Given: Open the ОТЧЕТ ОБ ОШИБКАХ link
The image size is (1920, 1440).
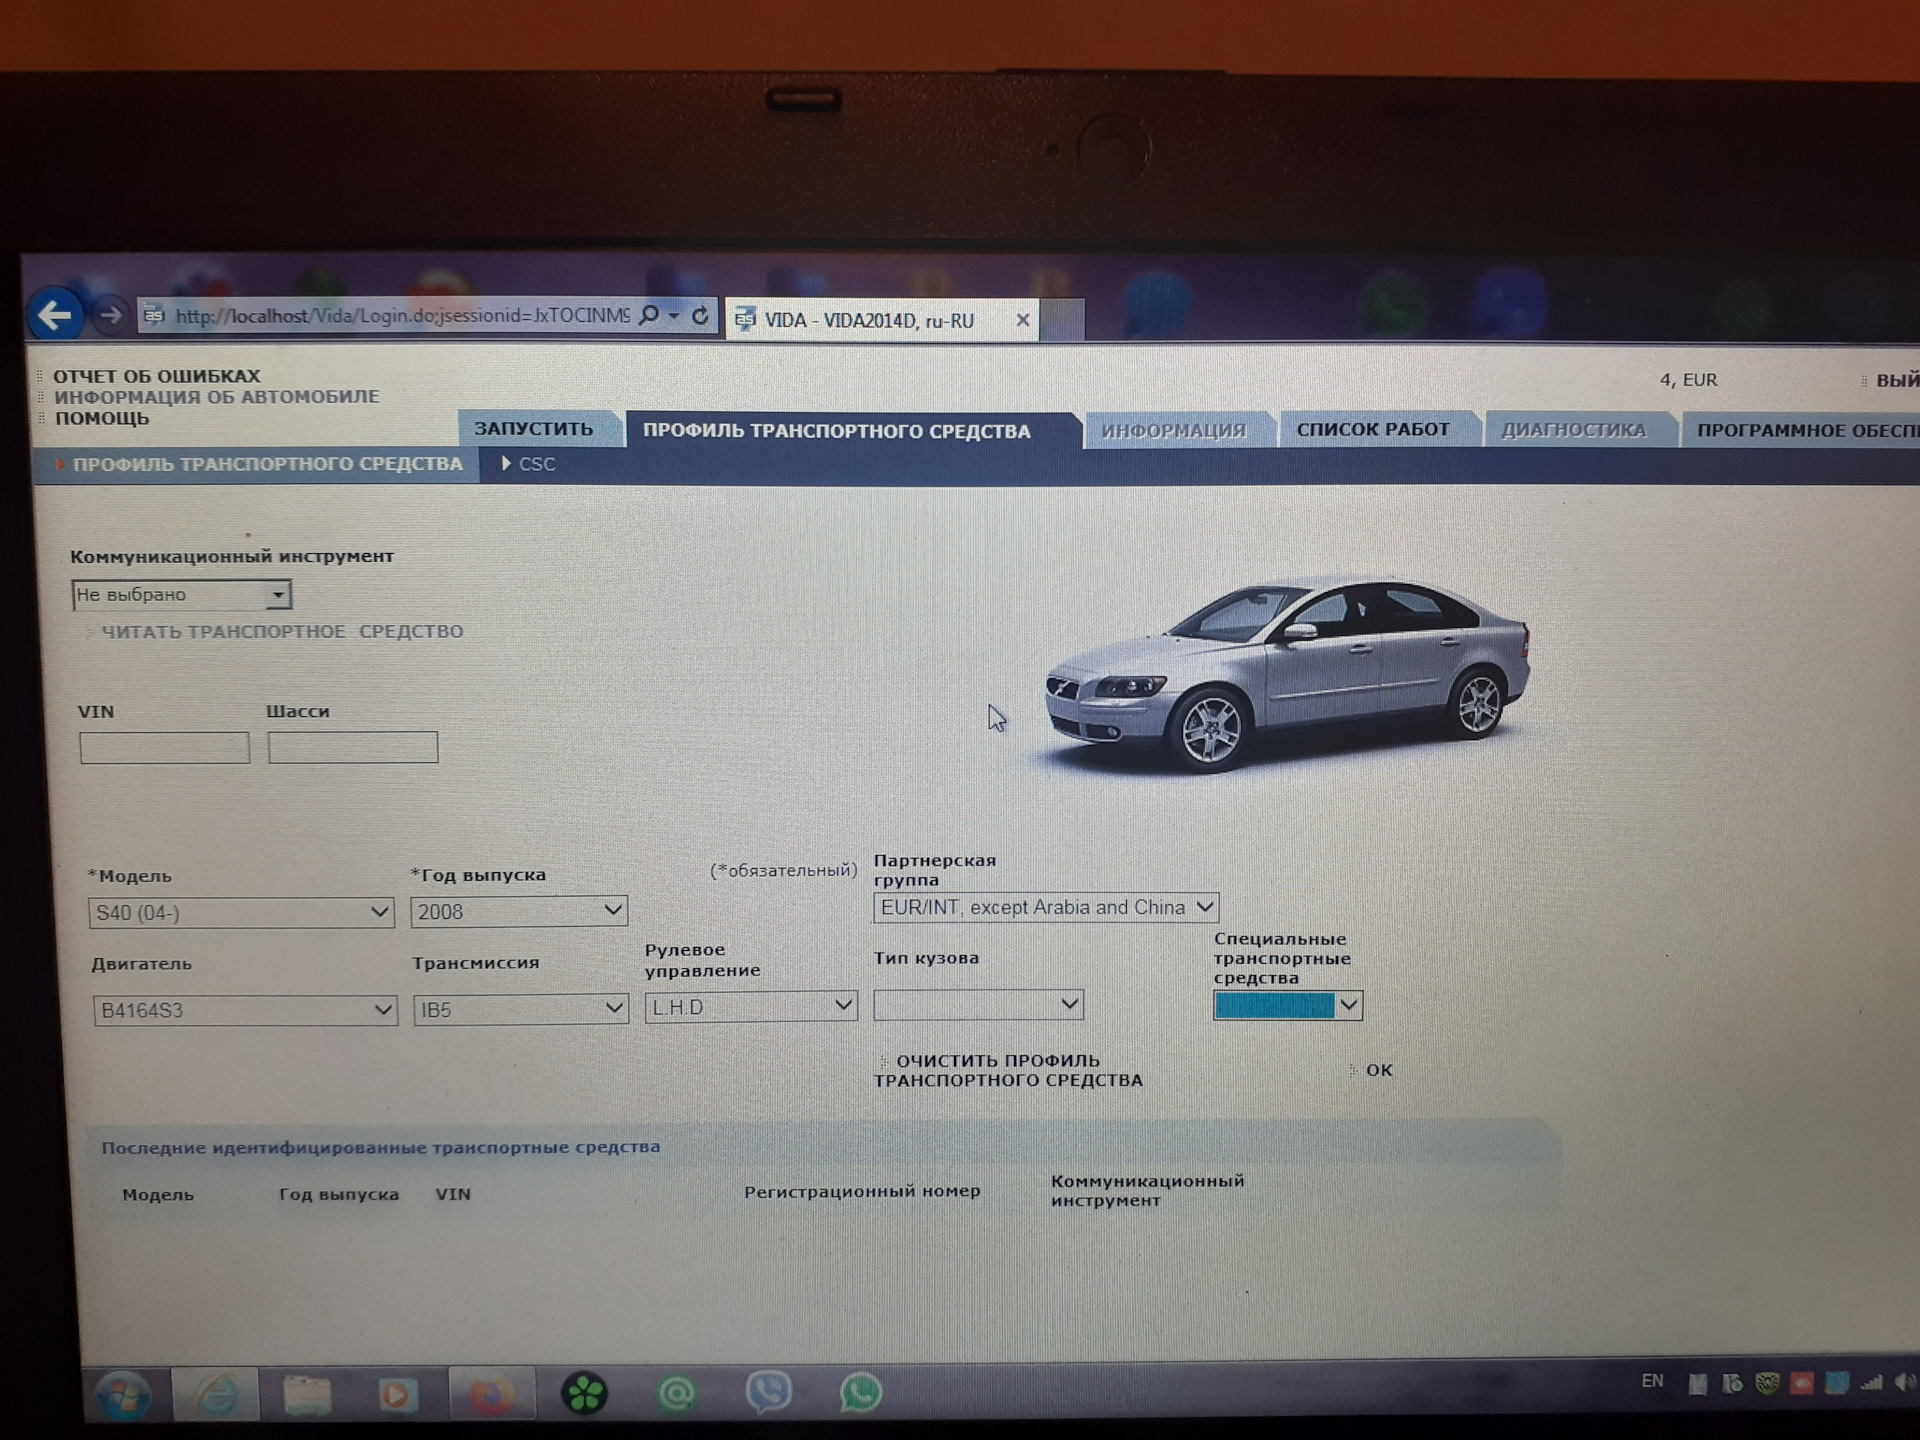Looking at the screenshot, I should click(156, 376).
